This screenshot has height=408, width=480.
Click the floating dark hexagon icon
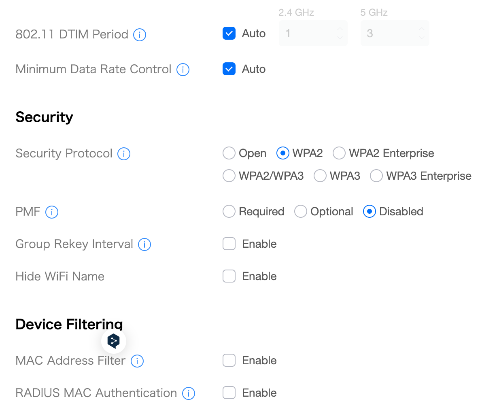pyautogui.click(x=114, y=341)
